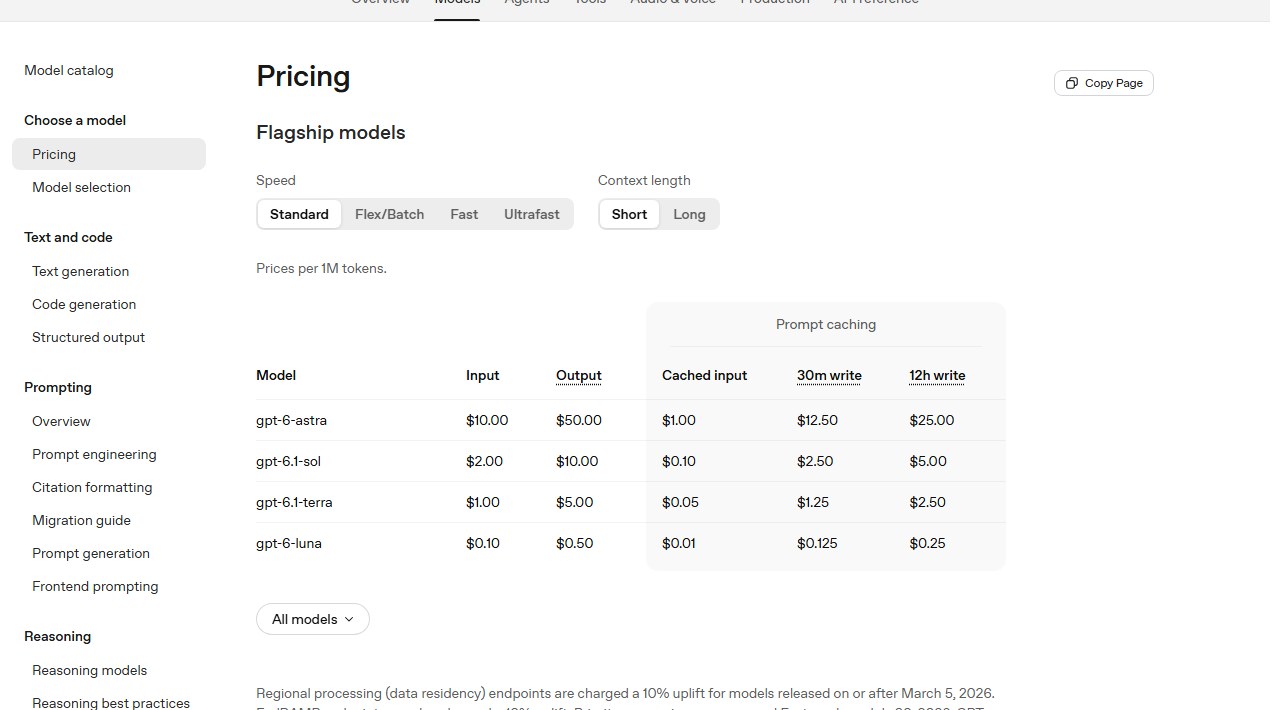Click the $0.50 output price

[575, 543]
